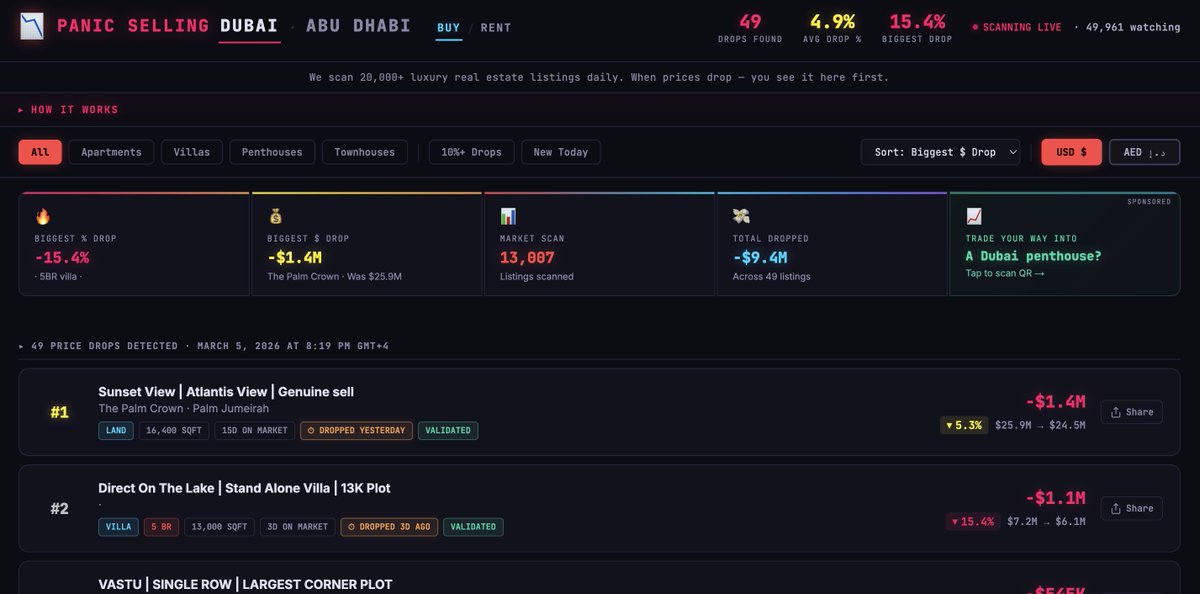Click the 15.4% drop badge on listing #2

coord(973,521)
